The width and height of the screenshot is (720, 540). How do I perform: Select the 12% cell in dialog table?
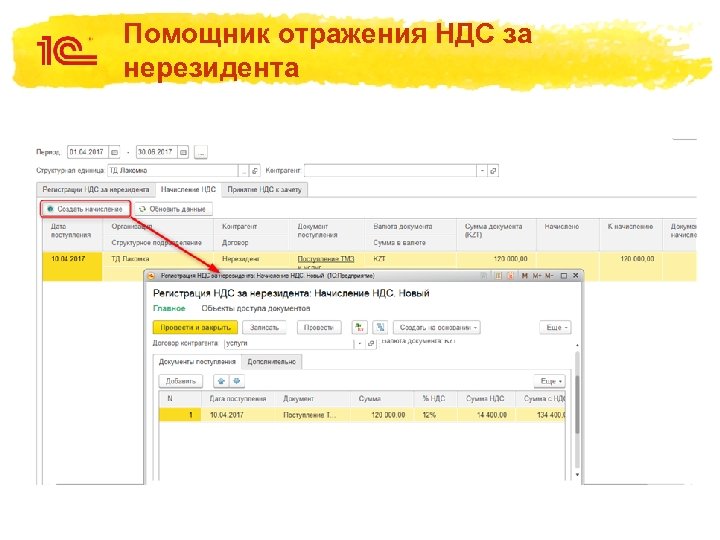436,415
